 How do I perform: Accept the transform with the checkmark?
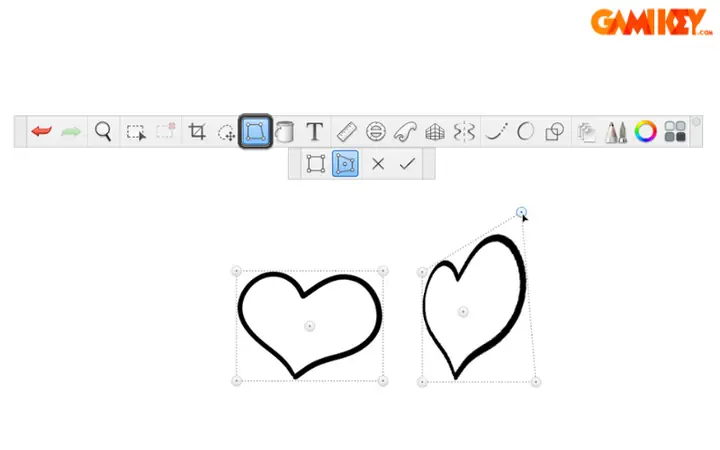[x=407, y=163]
